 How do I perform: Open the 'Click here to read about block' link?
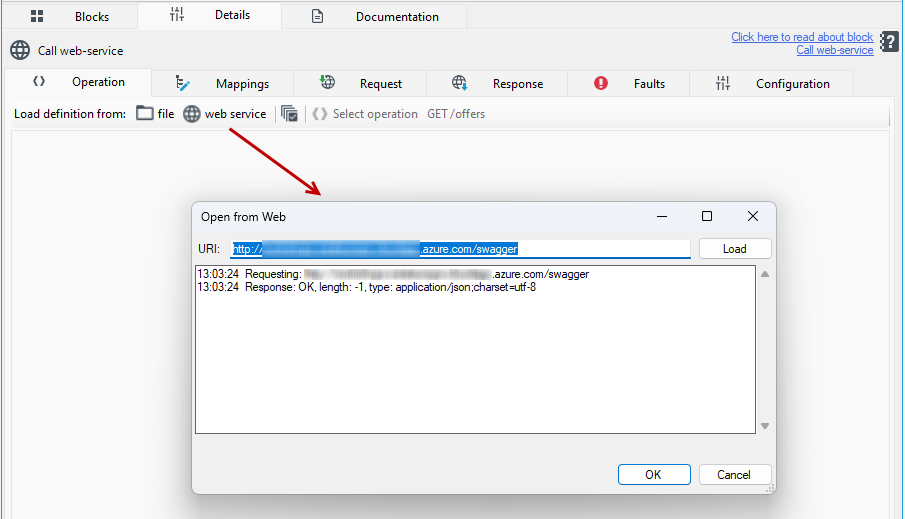(x=802, y=37)
